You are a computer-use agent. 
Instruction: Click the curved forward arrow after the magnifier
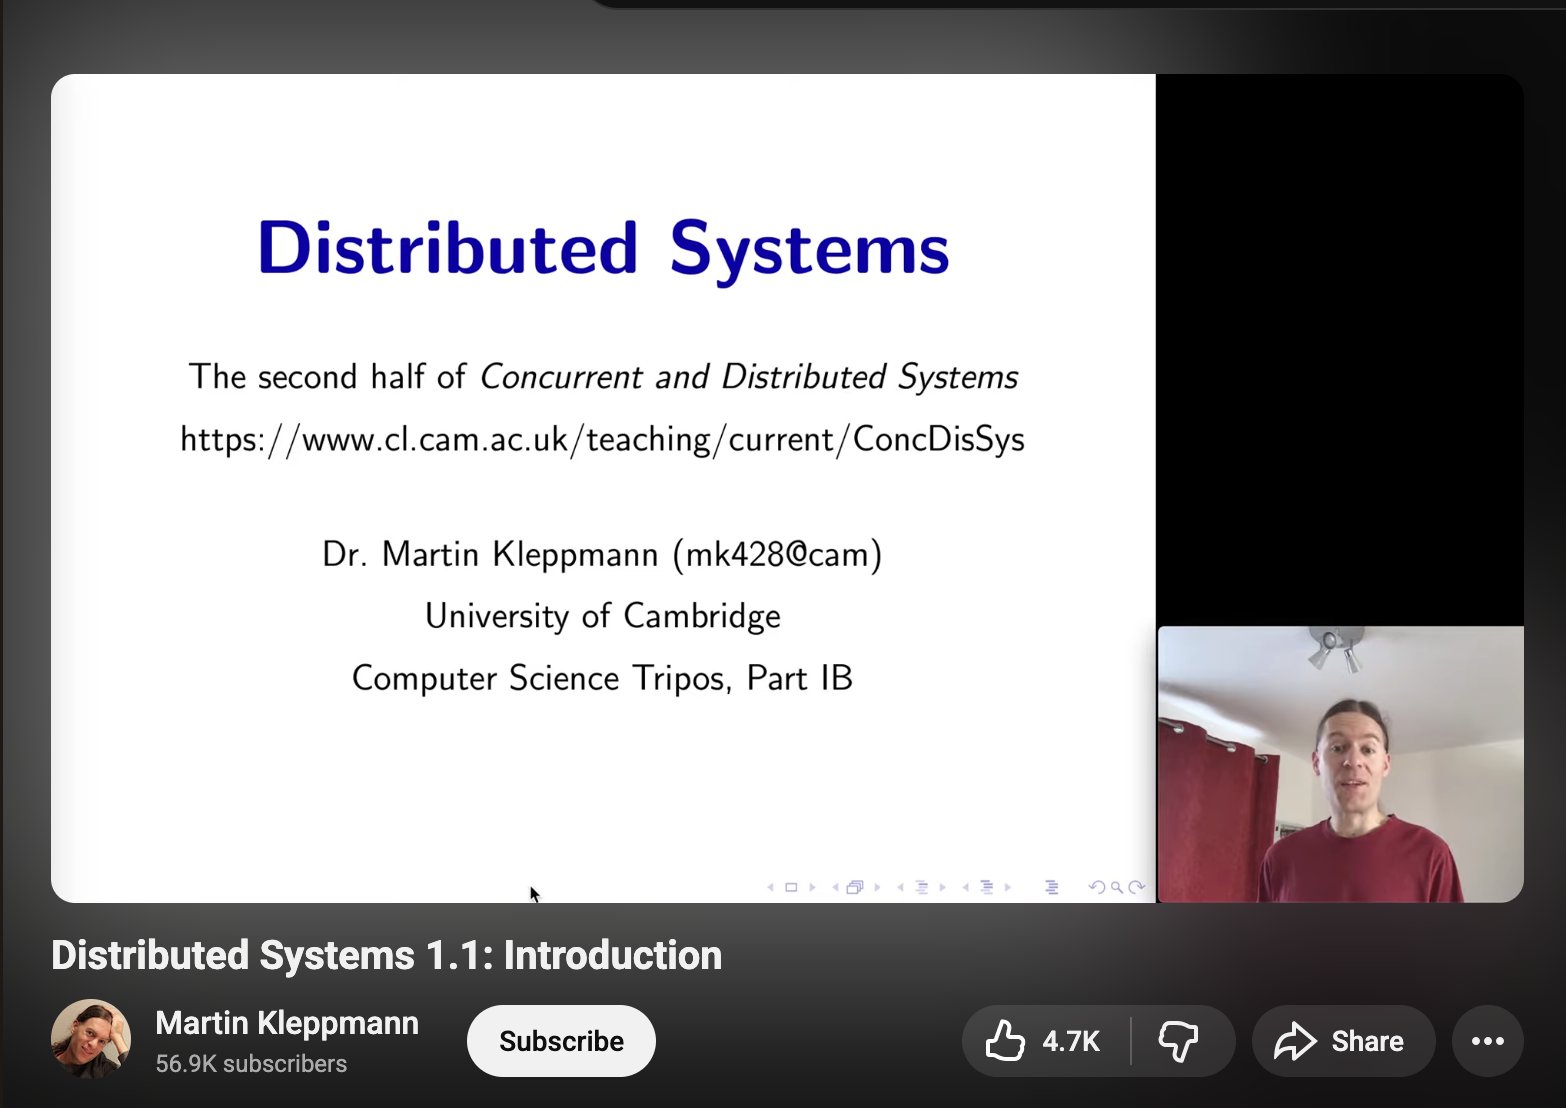tap(1136, 887)
